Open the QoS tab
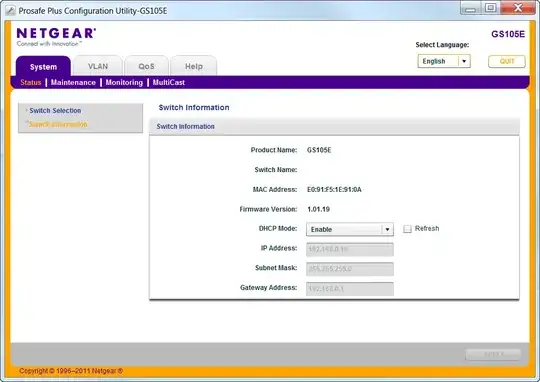The height and width of the screenshot is (382, 540). click(x=146, y=66)
